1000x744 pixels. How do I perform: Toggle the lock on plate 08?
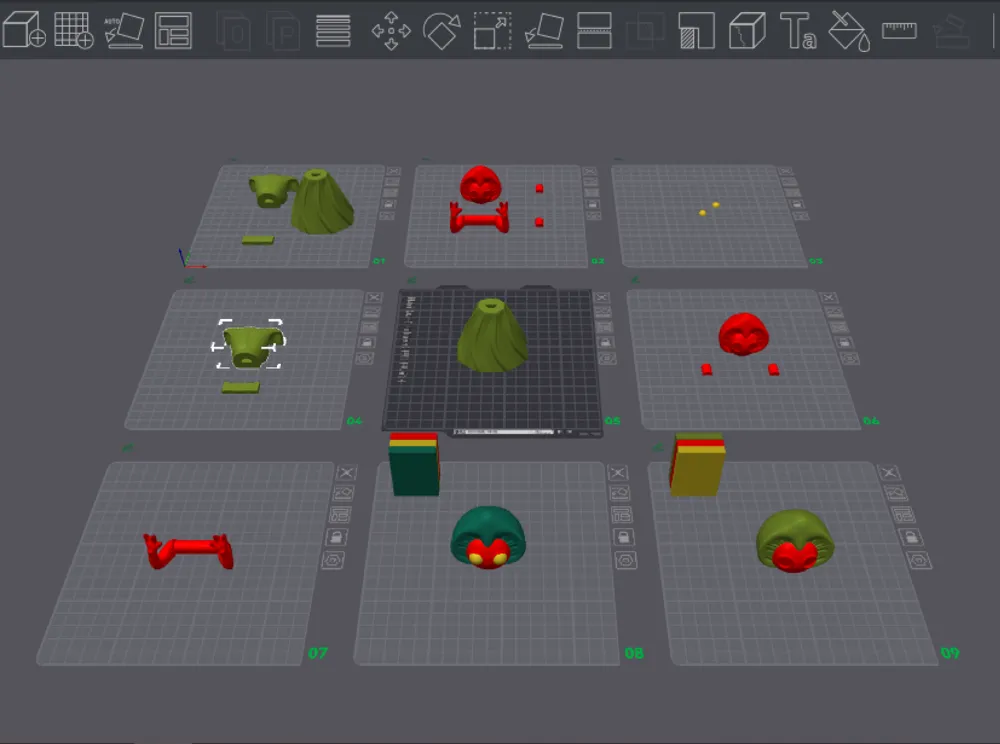coord(623,538)
